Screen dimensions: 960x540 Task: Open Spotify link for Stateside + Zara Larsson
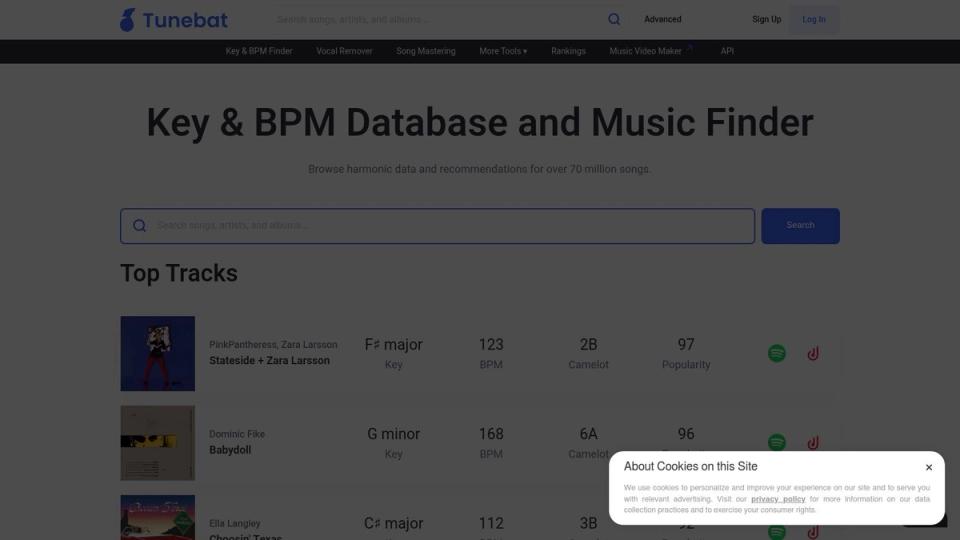[776, 353]
